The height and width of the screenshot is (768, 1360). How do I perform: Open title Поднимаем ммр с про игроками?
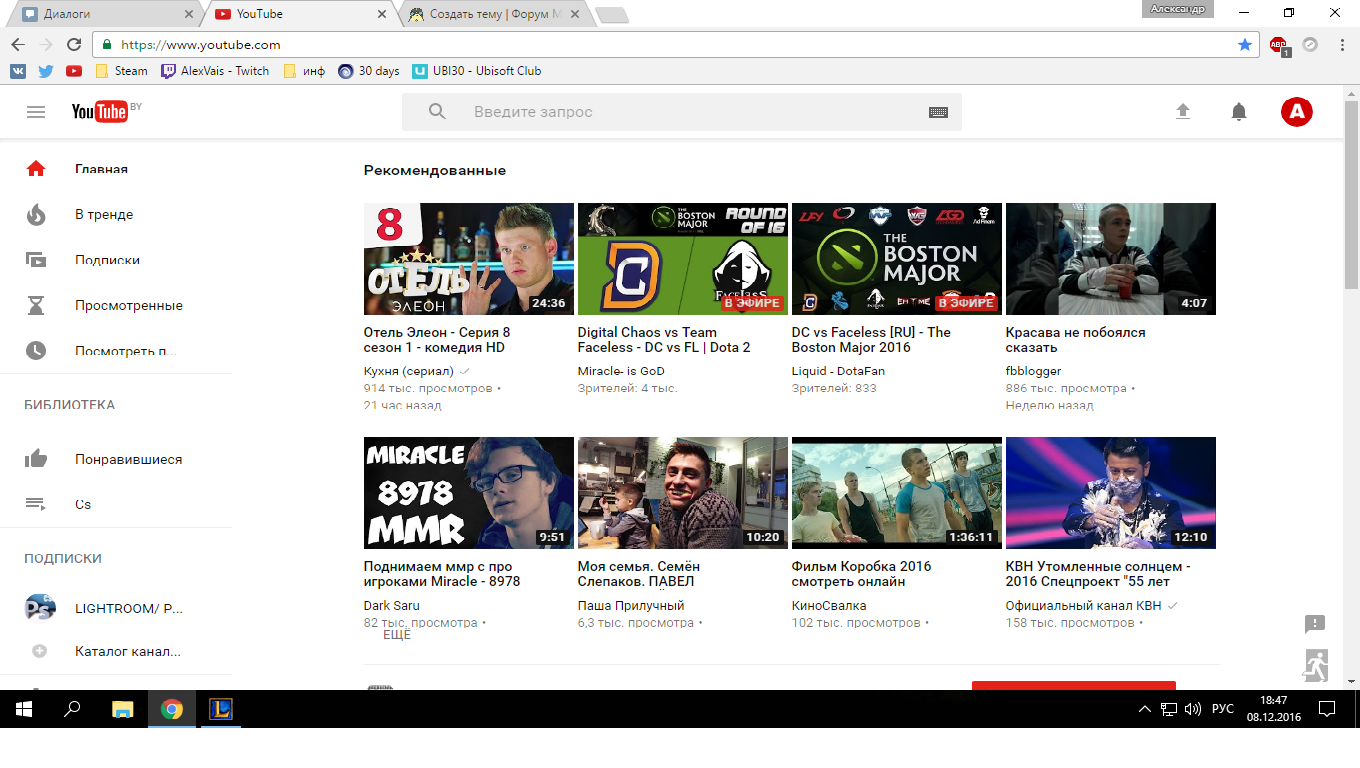tap(442, 574)
